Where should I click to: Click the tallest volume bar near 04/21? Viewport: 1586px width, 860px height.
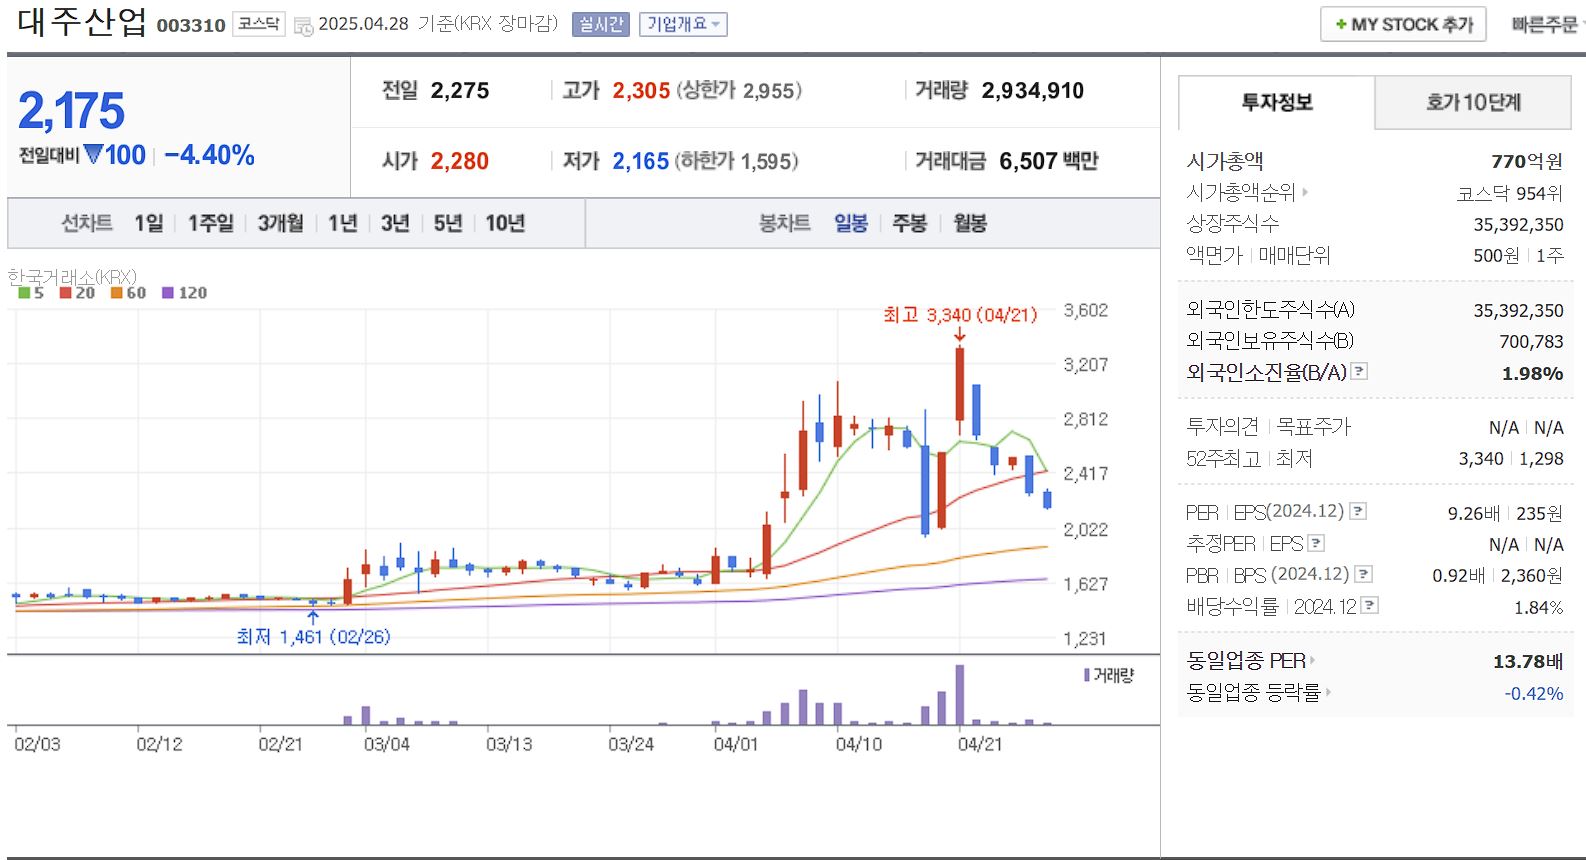click(960, 694)
